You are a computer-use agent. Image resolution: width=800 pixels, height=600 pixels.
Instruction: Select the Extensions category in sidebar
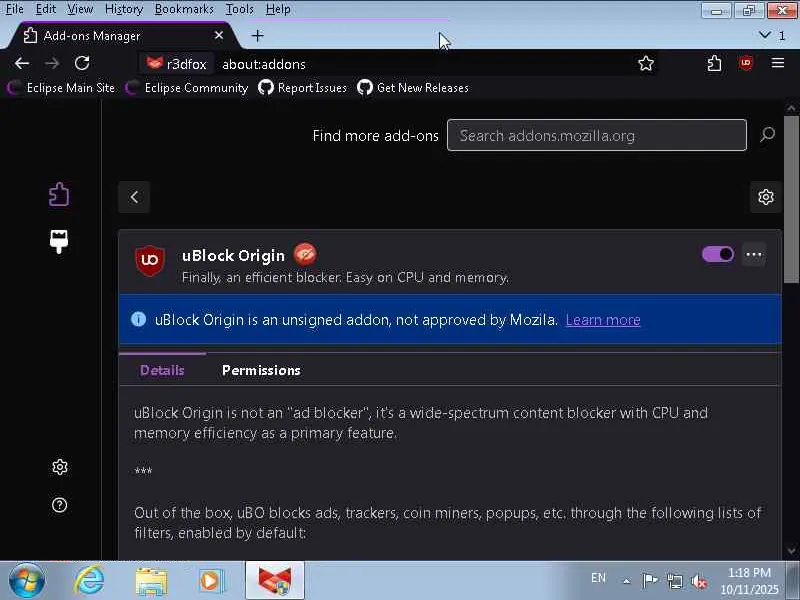(59, 194)
